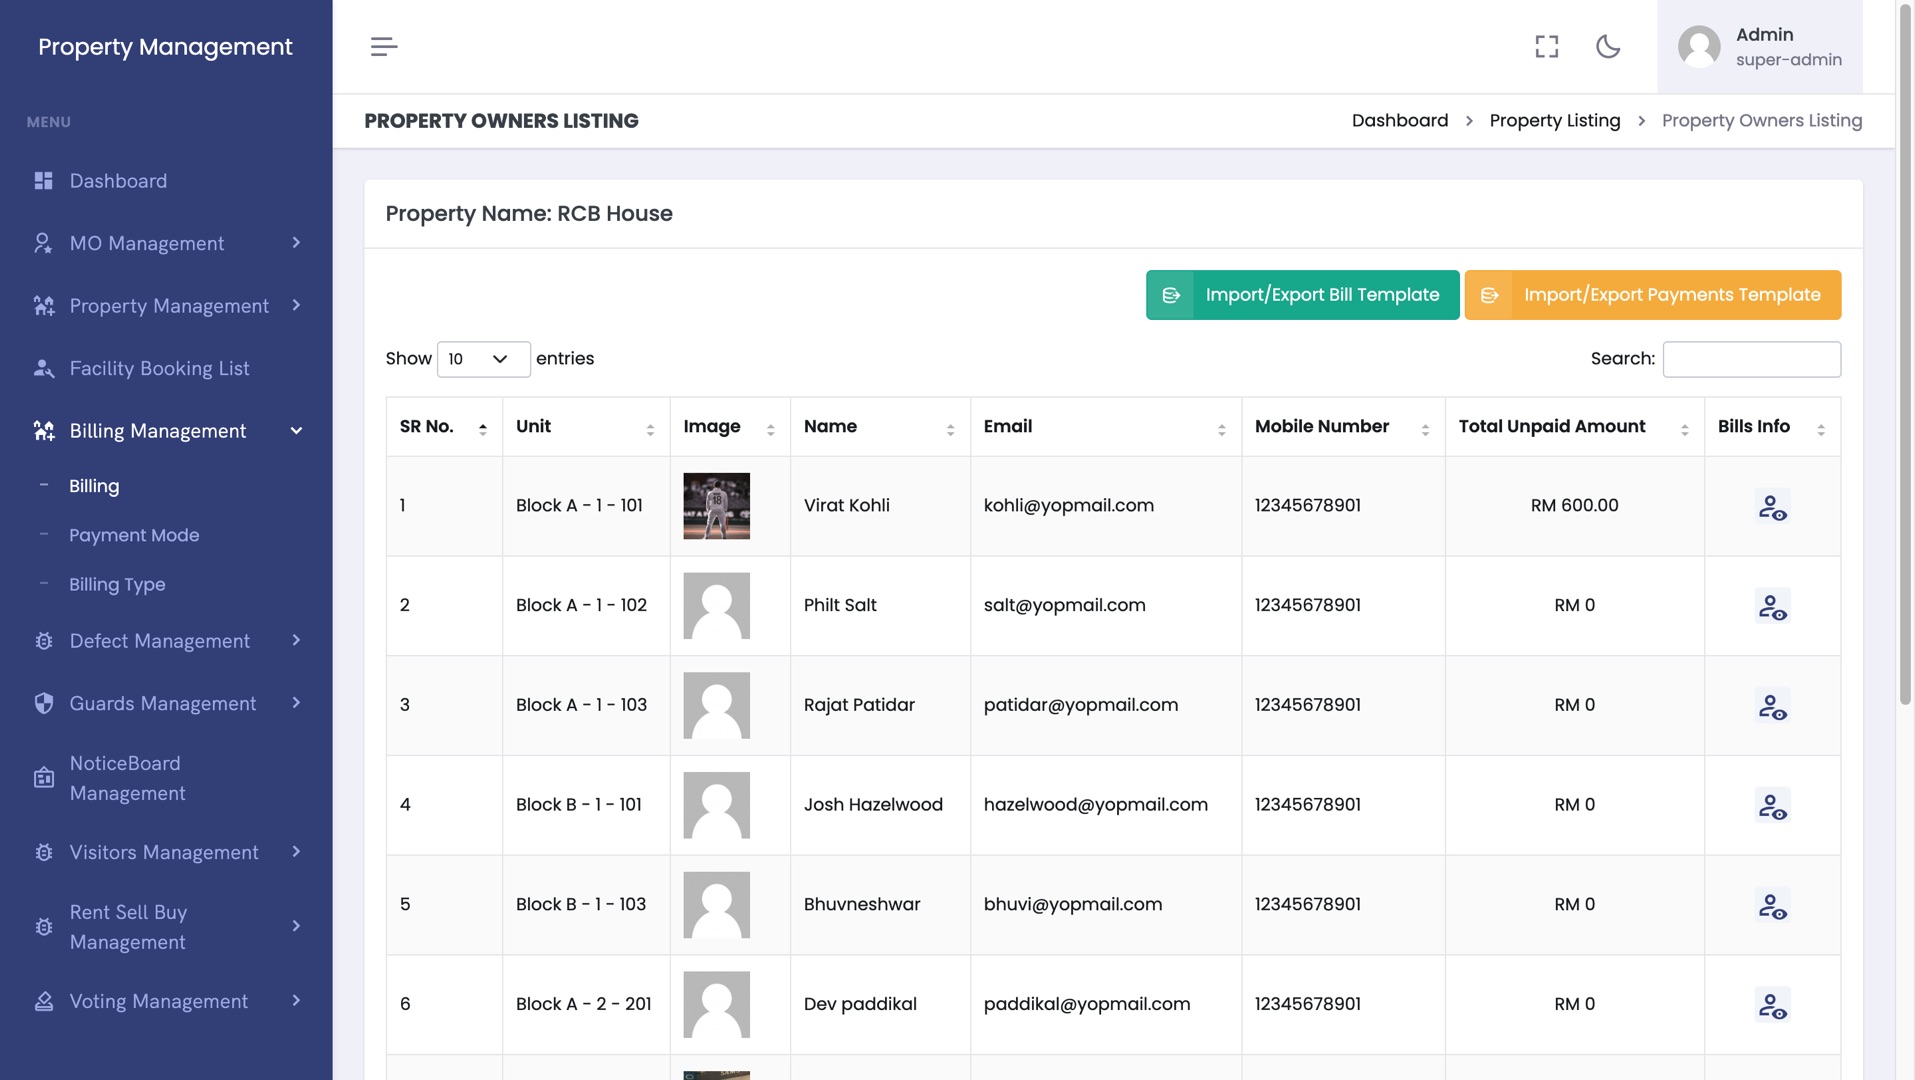The width and height of the screenshot is (1915, 1080).
Task: View bills info for Josh Hazelwood
Action: (x=1772, y=806)
